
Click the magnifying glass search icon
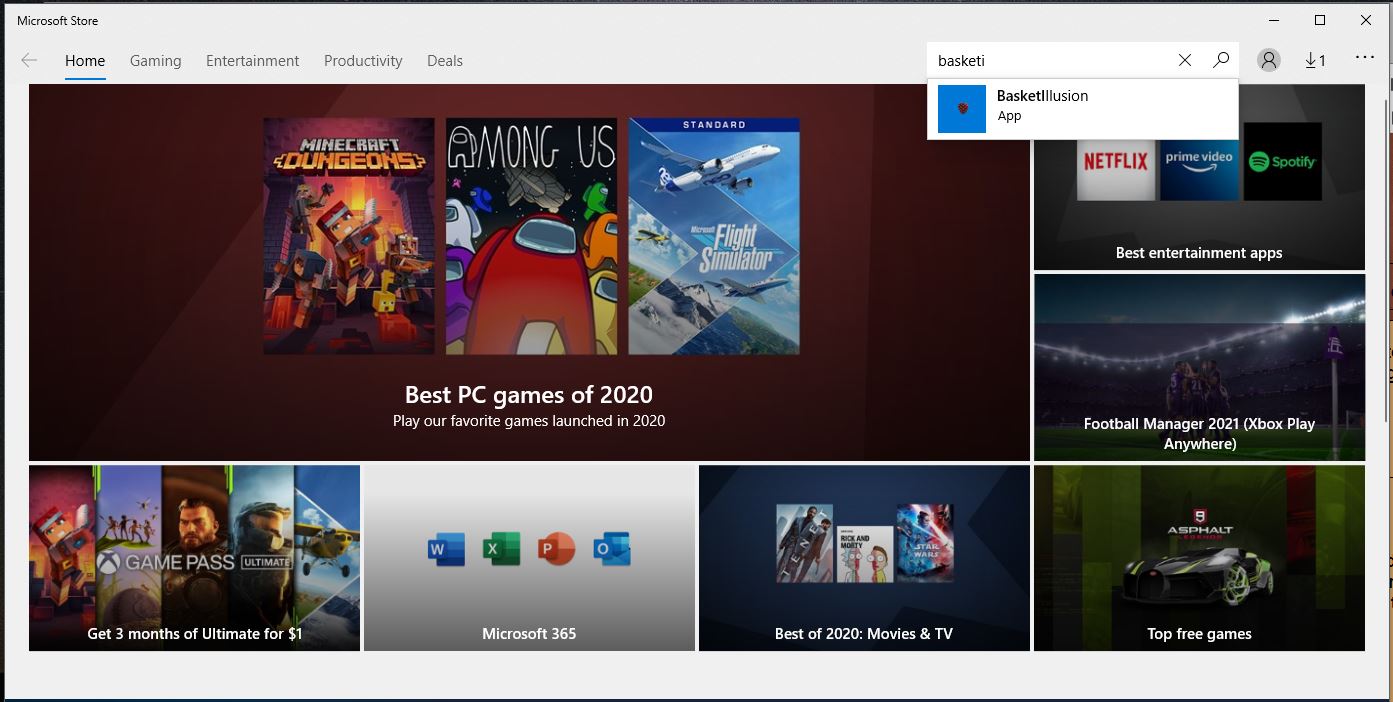[1221, 60]
